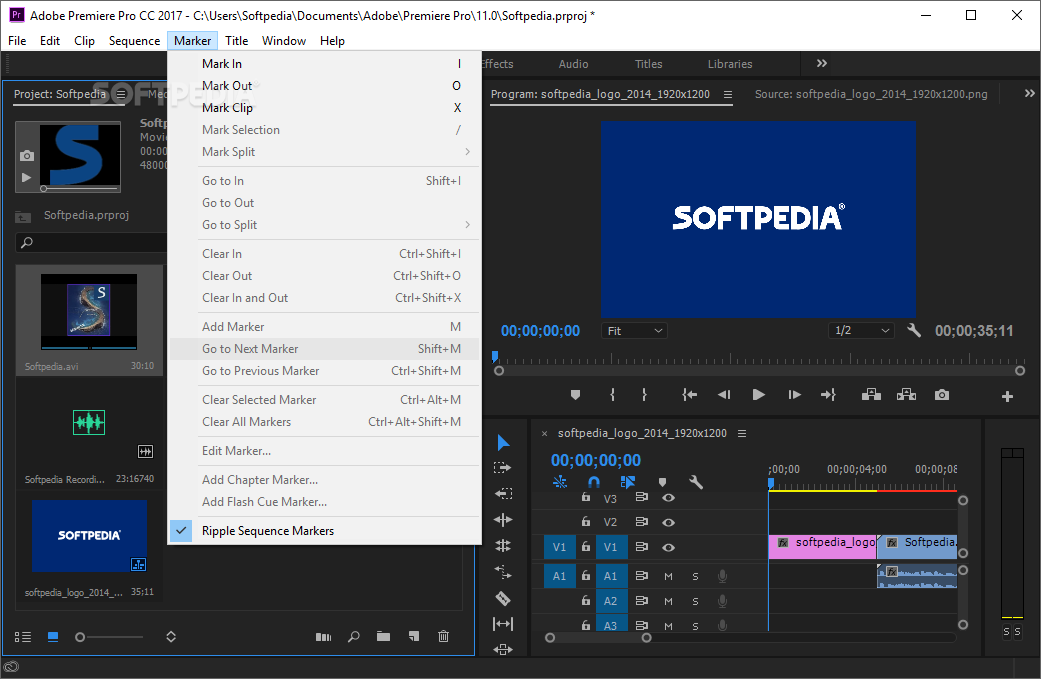Click the trash Clear icon in Project panel

click(443, 637)
